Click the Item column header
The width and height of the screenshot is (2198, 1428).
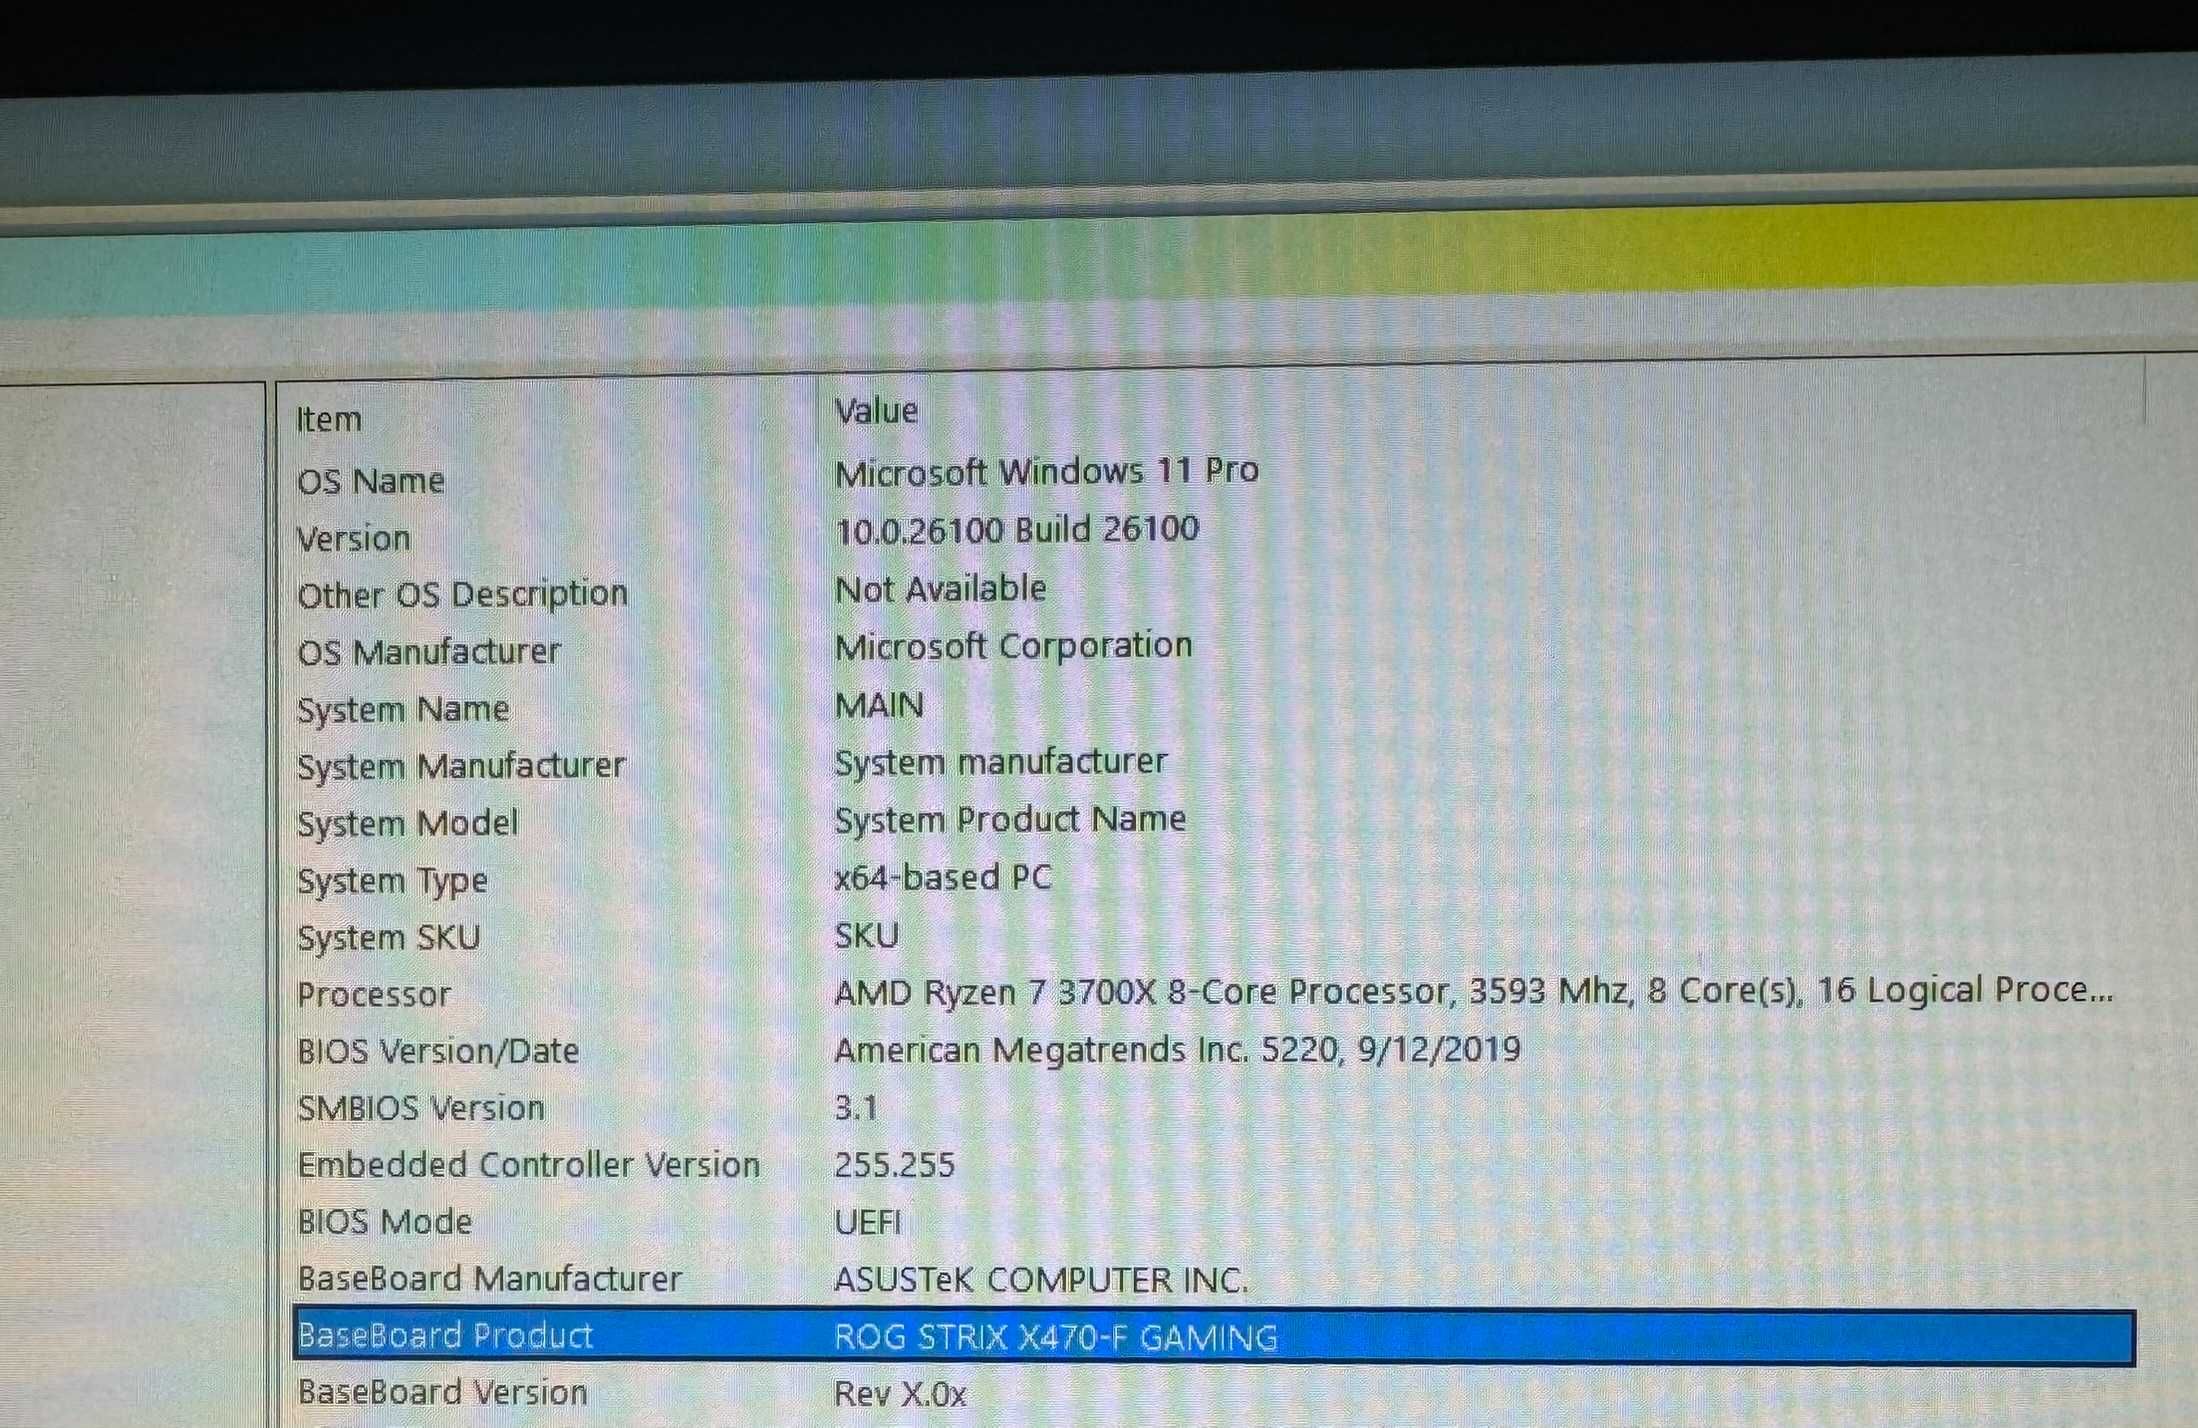point(329,419)
